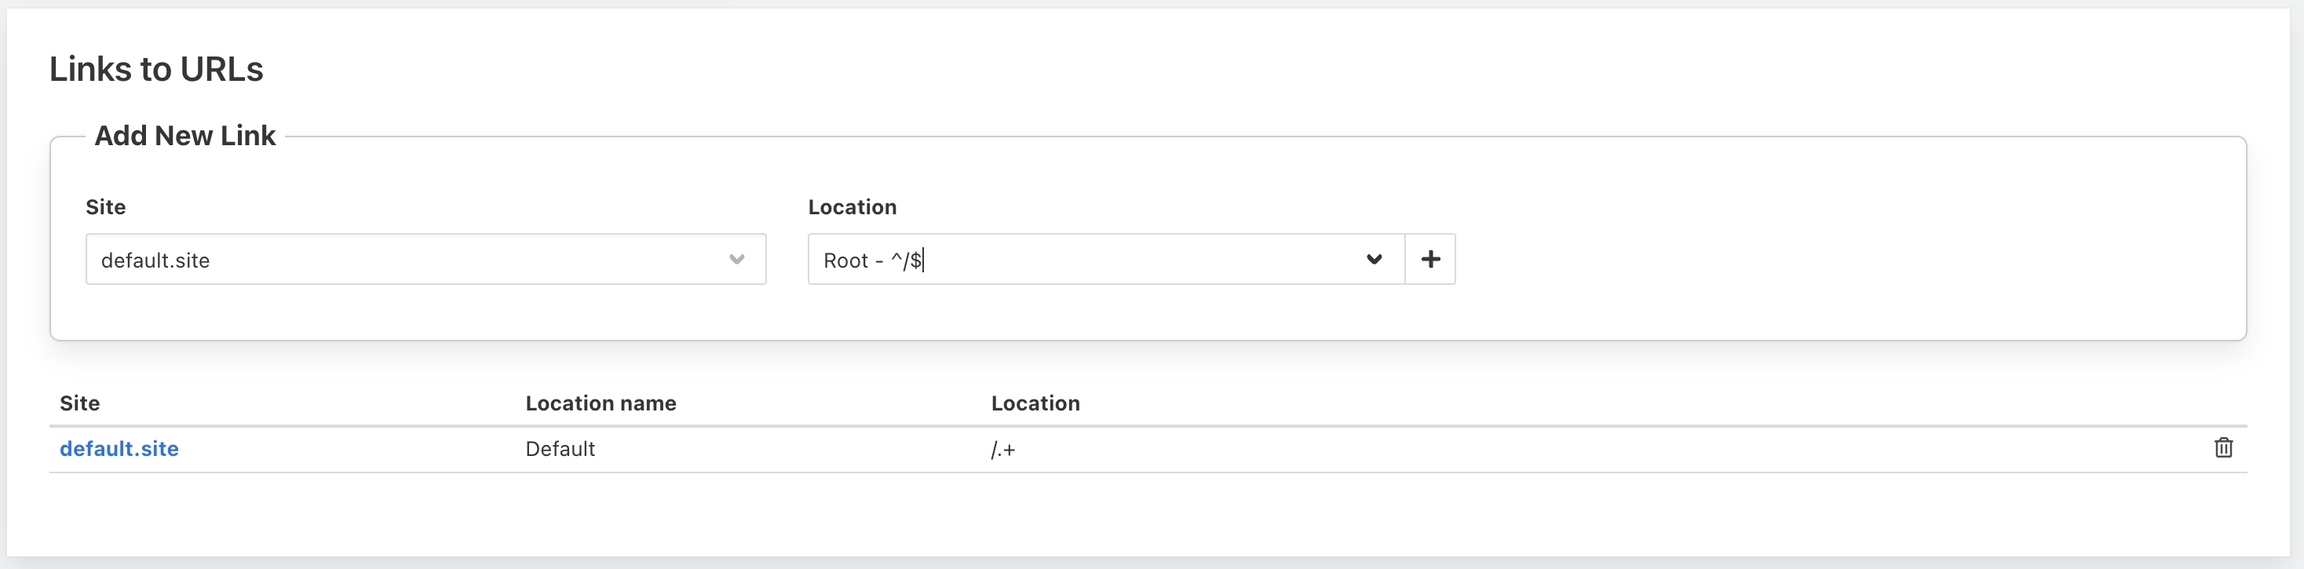
Task: Click the Location column header in table
Action: (x=1035, y=403)
